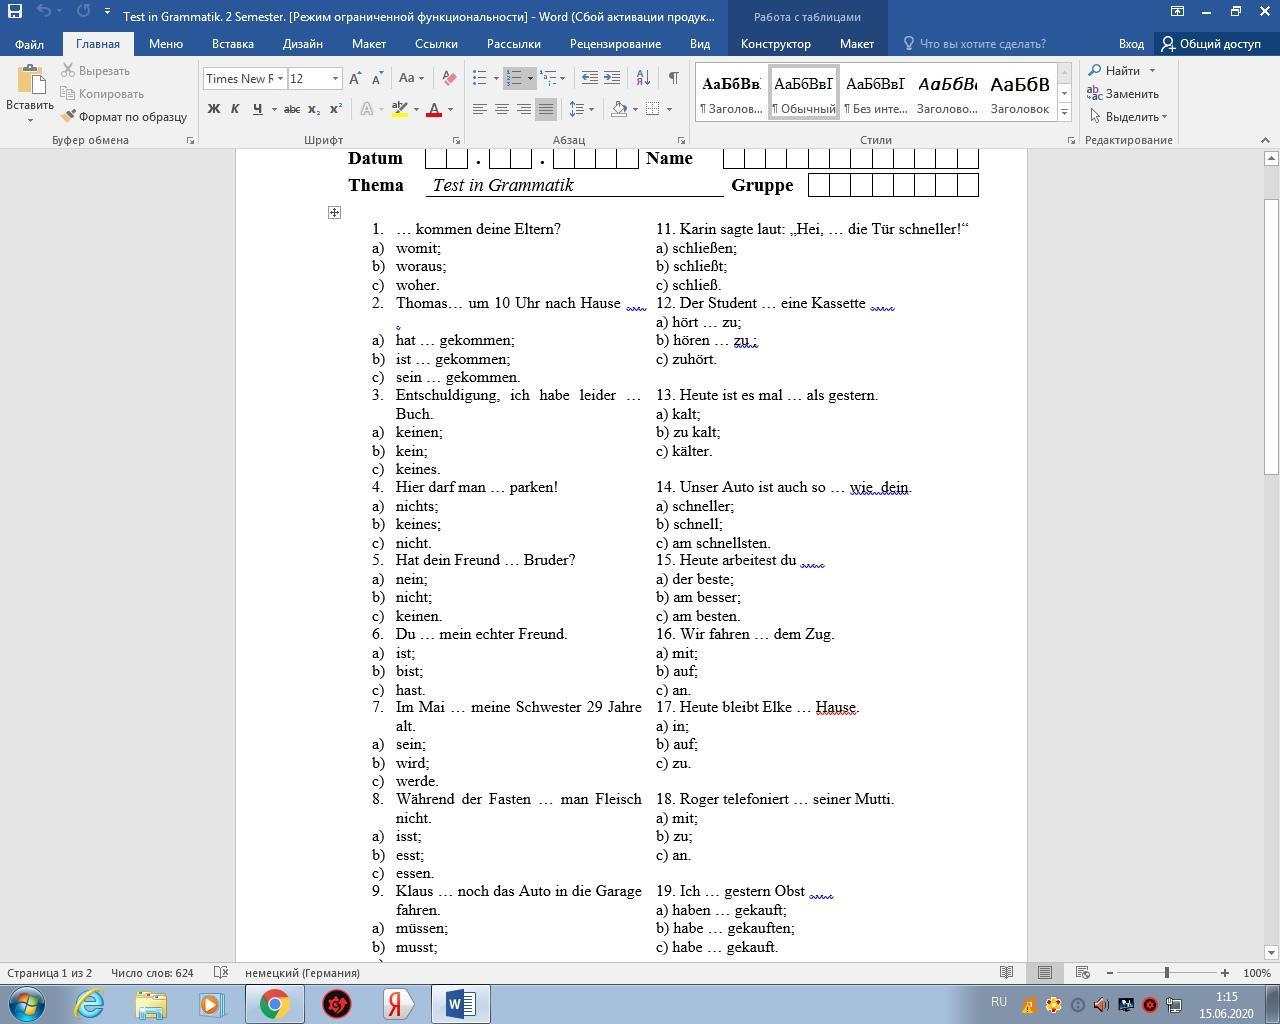Increase the paragraph indent
Screen dimensions: 1280x1024
coord(612,78)
